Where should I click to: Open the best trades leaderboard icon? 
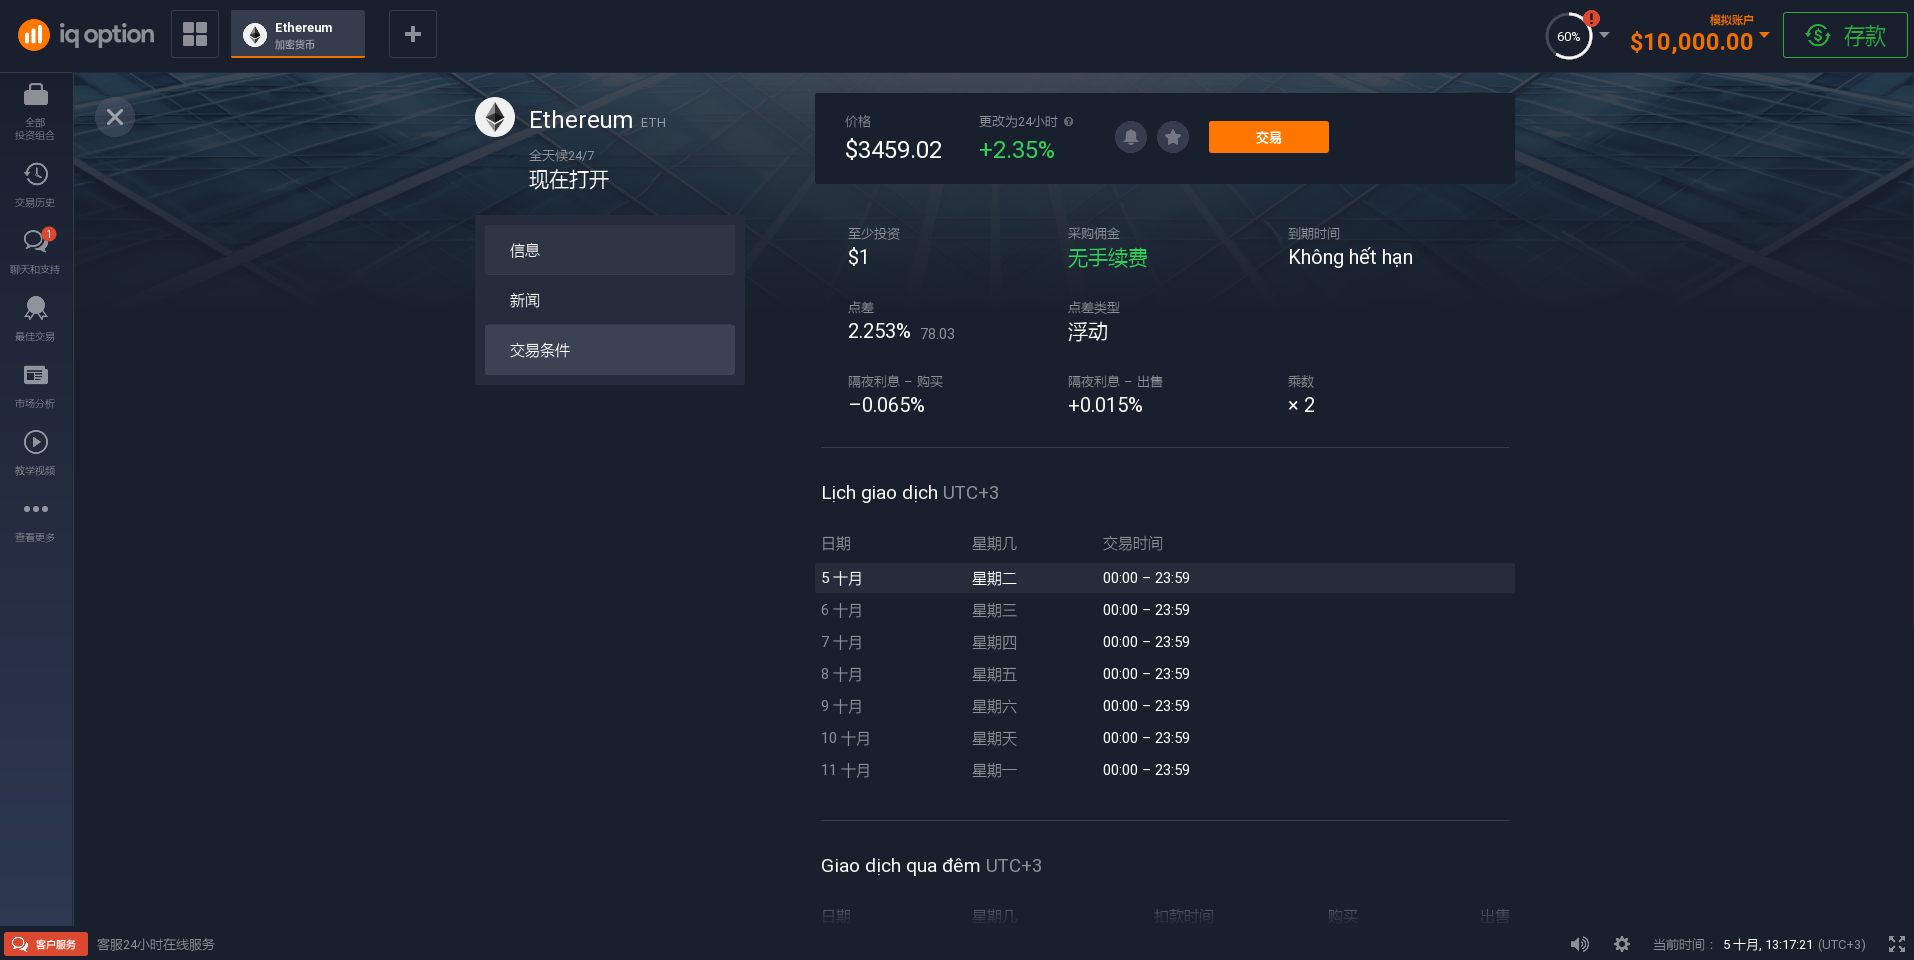[36, 309]
